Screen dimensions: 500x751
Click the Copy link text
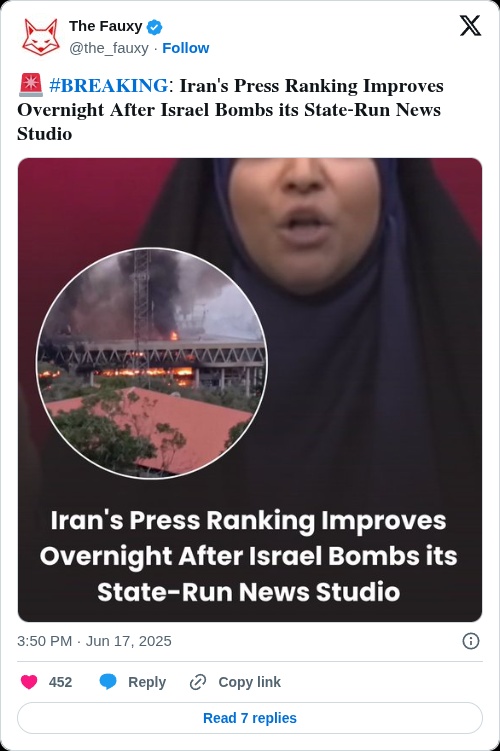(x=250, y=682)
